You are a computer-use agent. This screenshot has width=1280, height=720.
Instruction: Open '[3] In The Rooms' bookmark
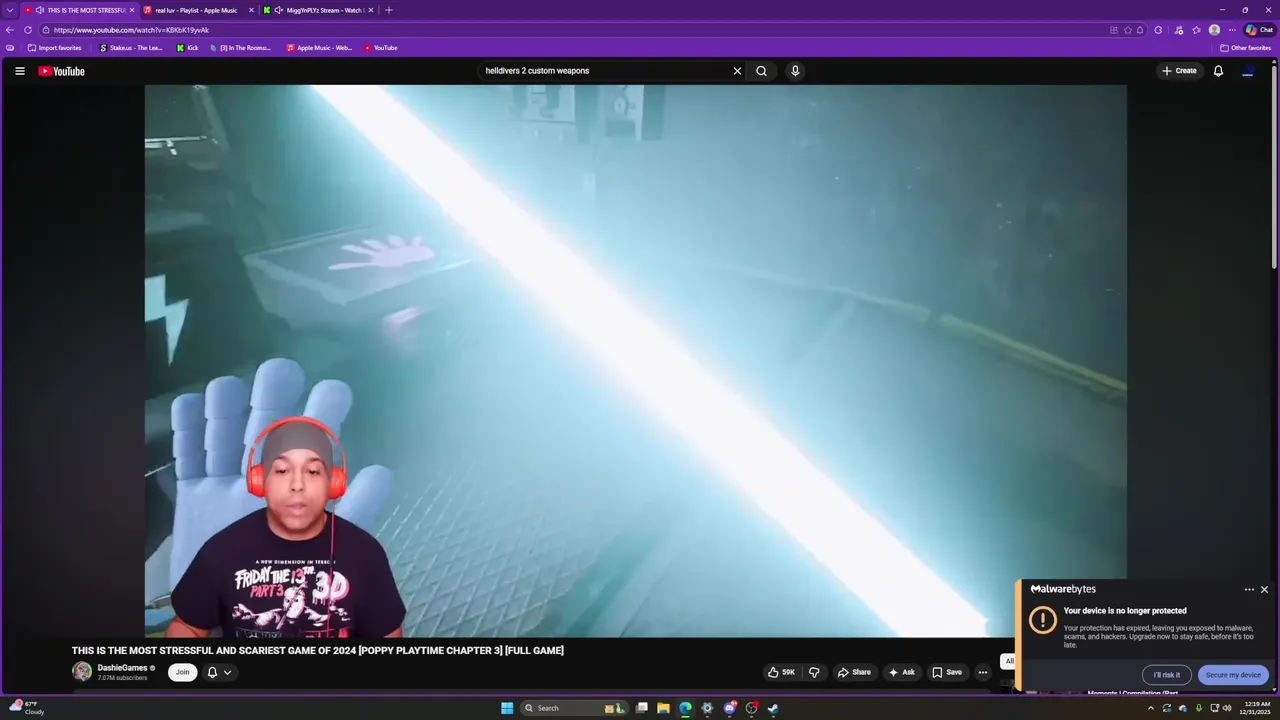pyautogui.click(x=241, y=48)
